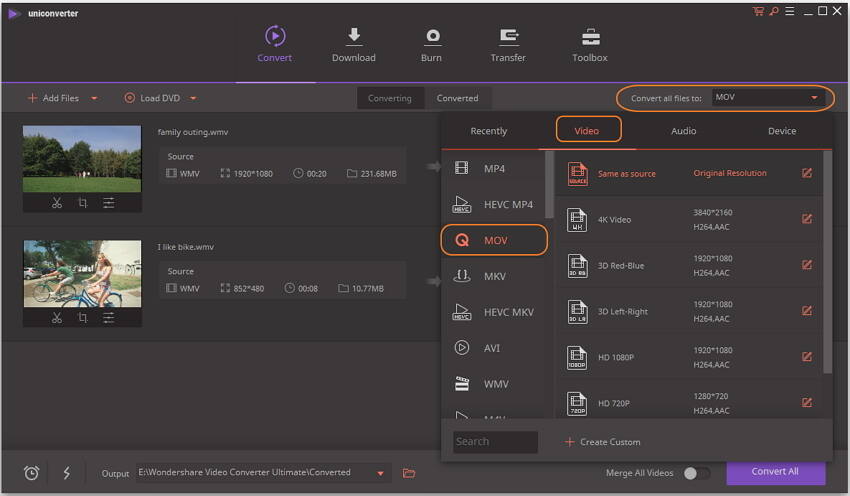The image size is (850, 496).
Task: Click the Add Files button
Action: click(x=53, y=98)
